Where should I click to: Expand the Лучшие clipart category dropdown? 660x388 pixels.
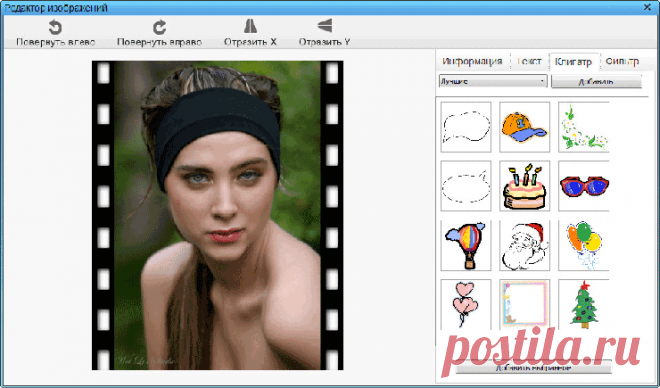[493, 81]
